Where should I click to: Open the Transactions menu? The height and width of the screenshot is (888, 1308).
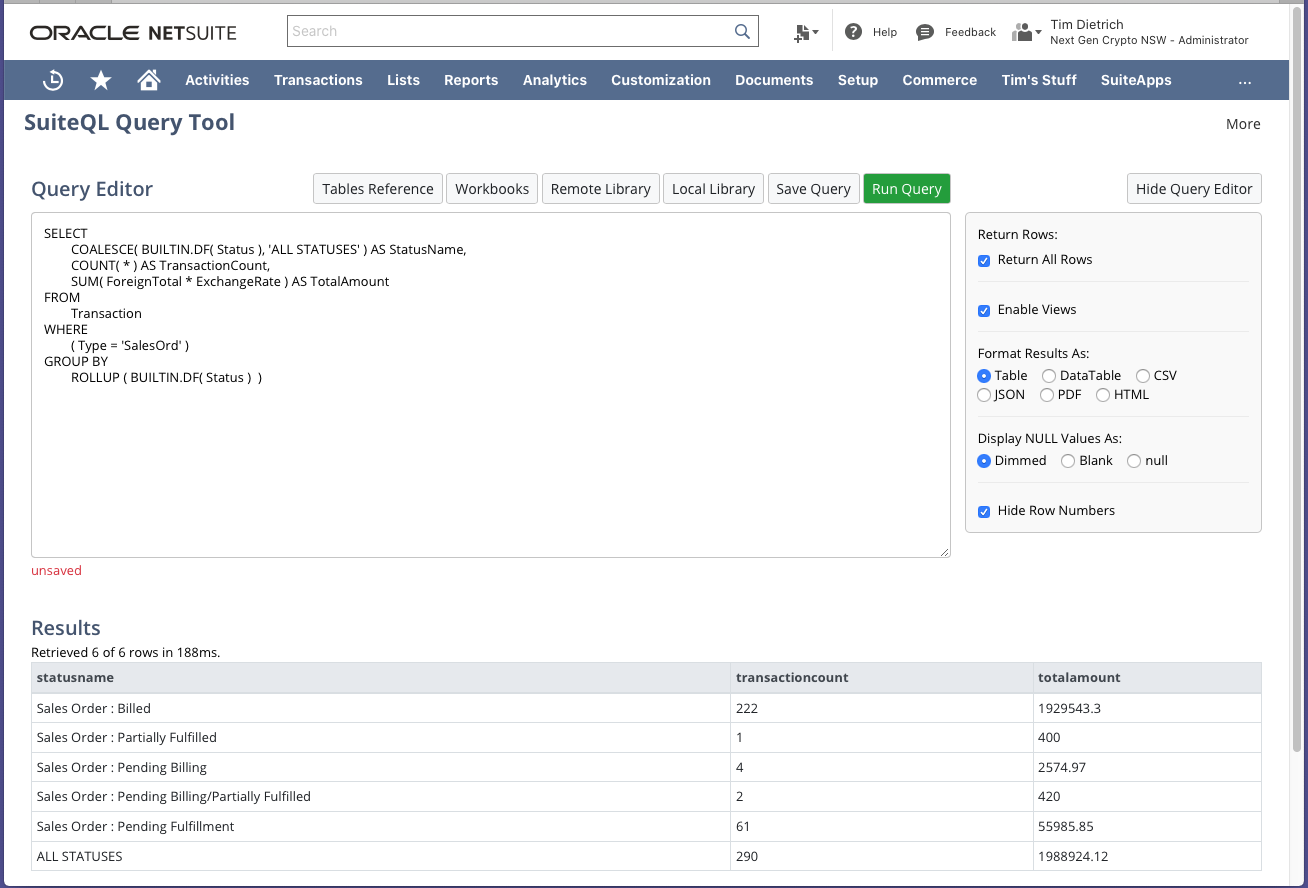click(318, 80)
